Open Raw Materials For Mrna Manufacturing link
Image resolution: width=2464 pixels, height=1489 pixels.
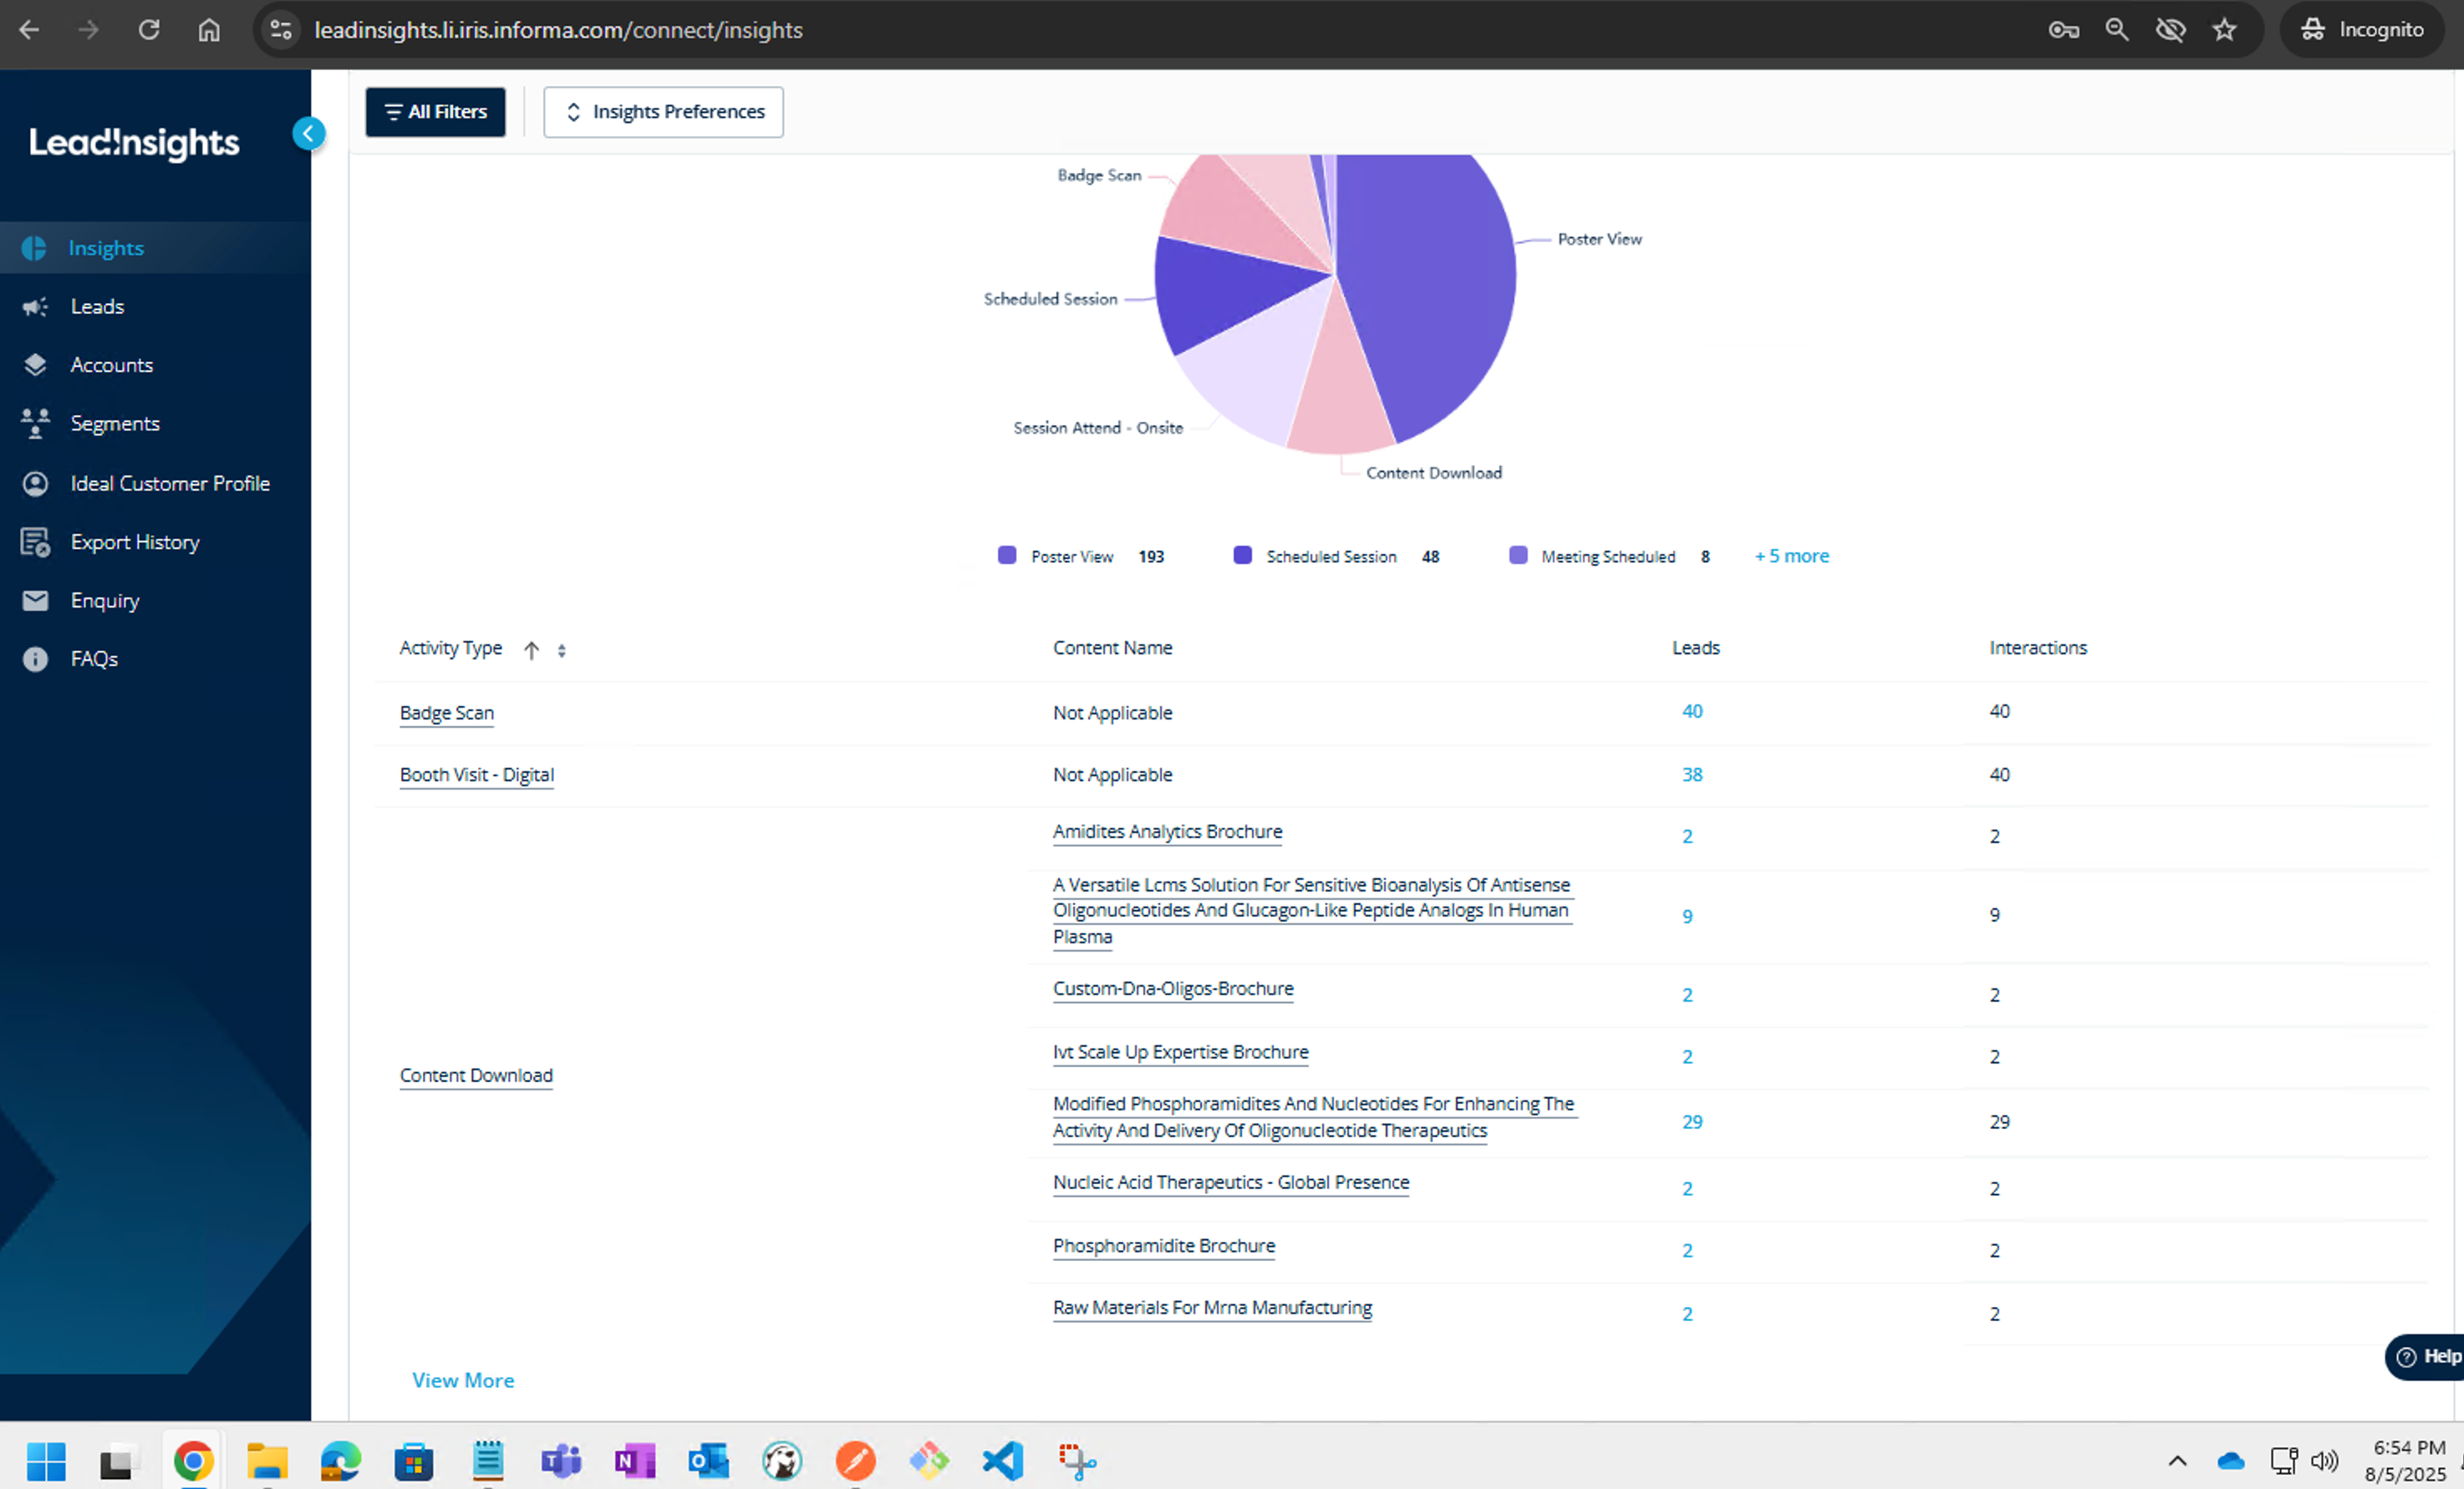(x=1212, y=1308)
